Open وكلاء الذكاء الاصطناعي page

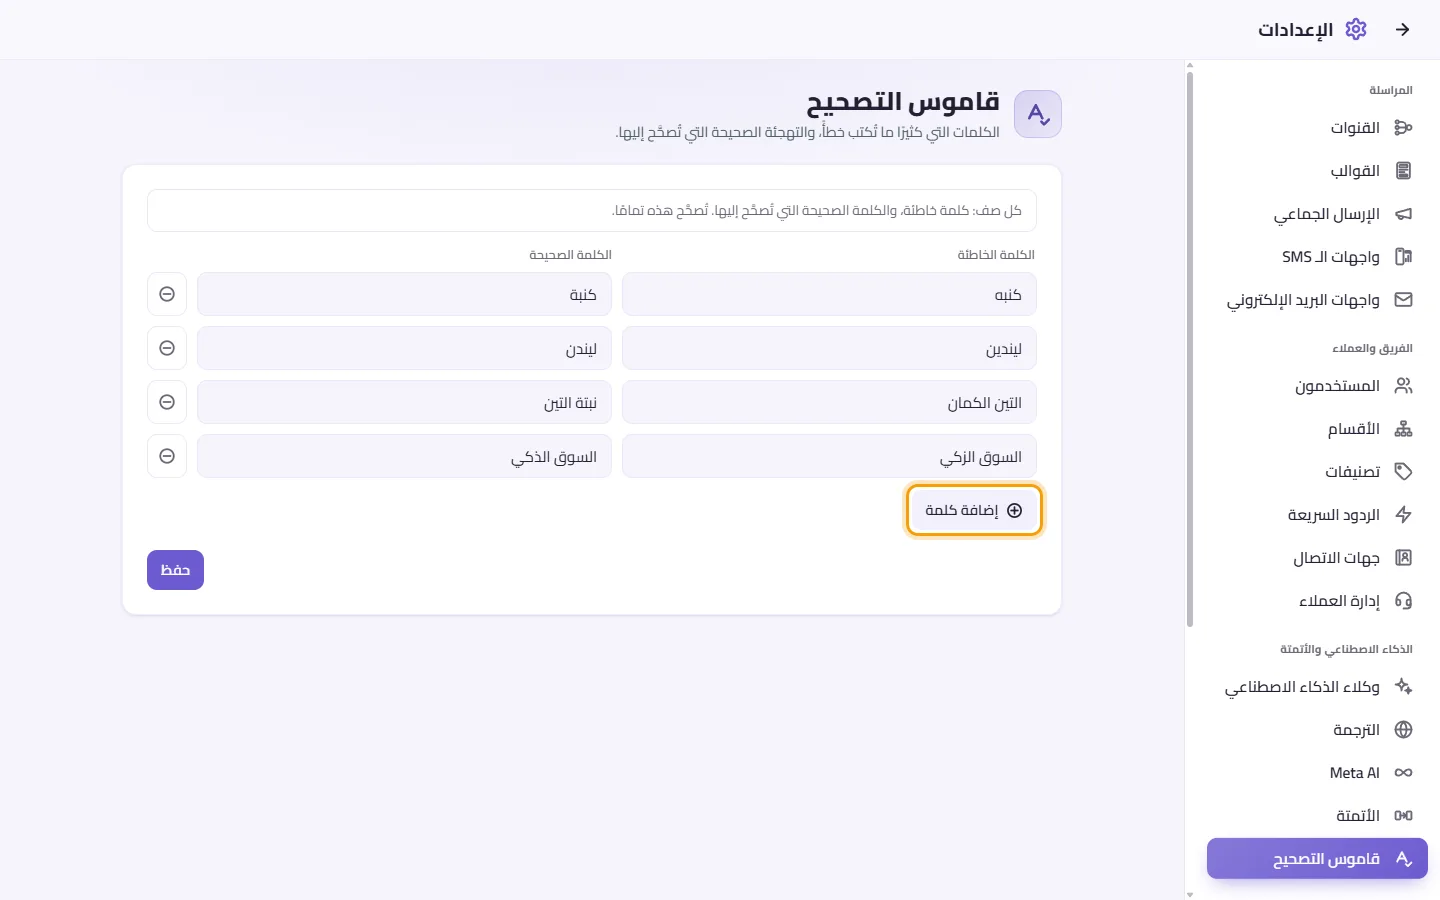tap(1317, 687)
